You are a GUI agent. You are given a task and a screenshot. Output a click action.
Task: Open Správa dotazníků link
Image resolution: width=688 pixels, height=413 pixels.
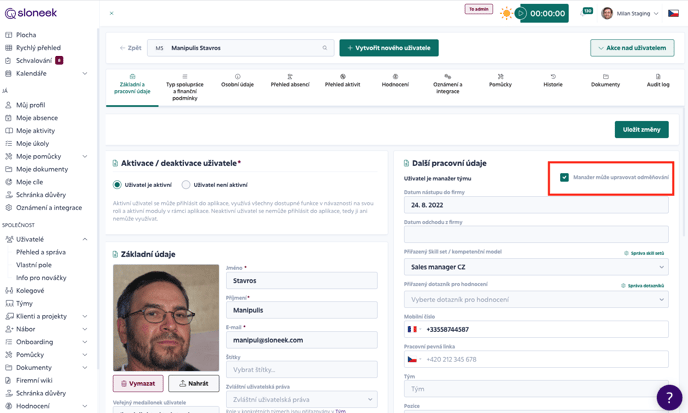pos(642,286)
